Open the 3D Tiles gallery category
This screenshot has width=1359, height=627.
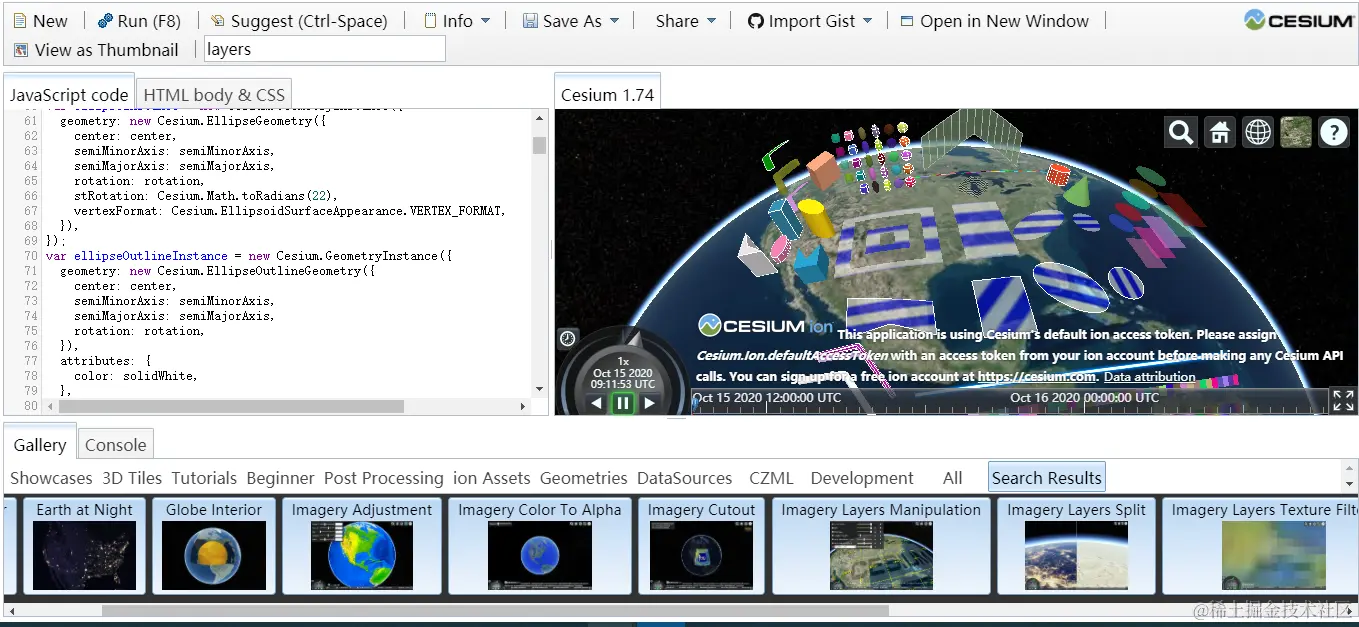pyautogui.click(x=132, y=478)
